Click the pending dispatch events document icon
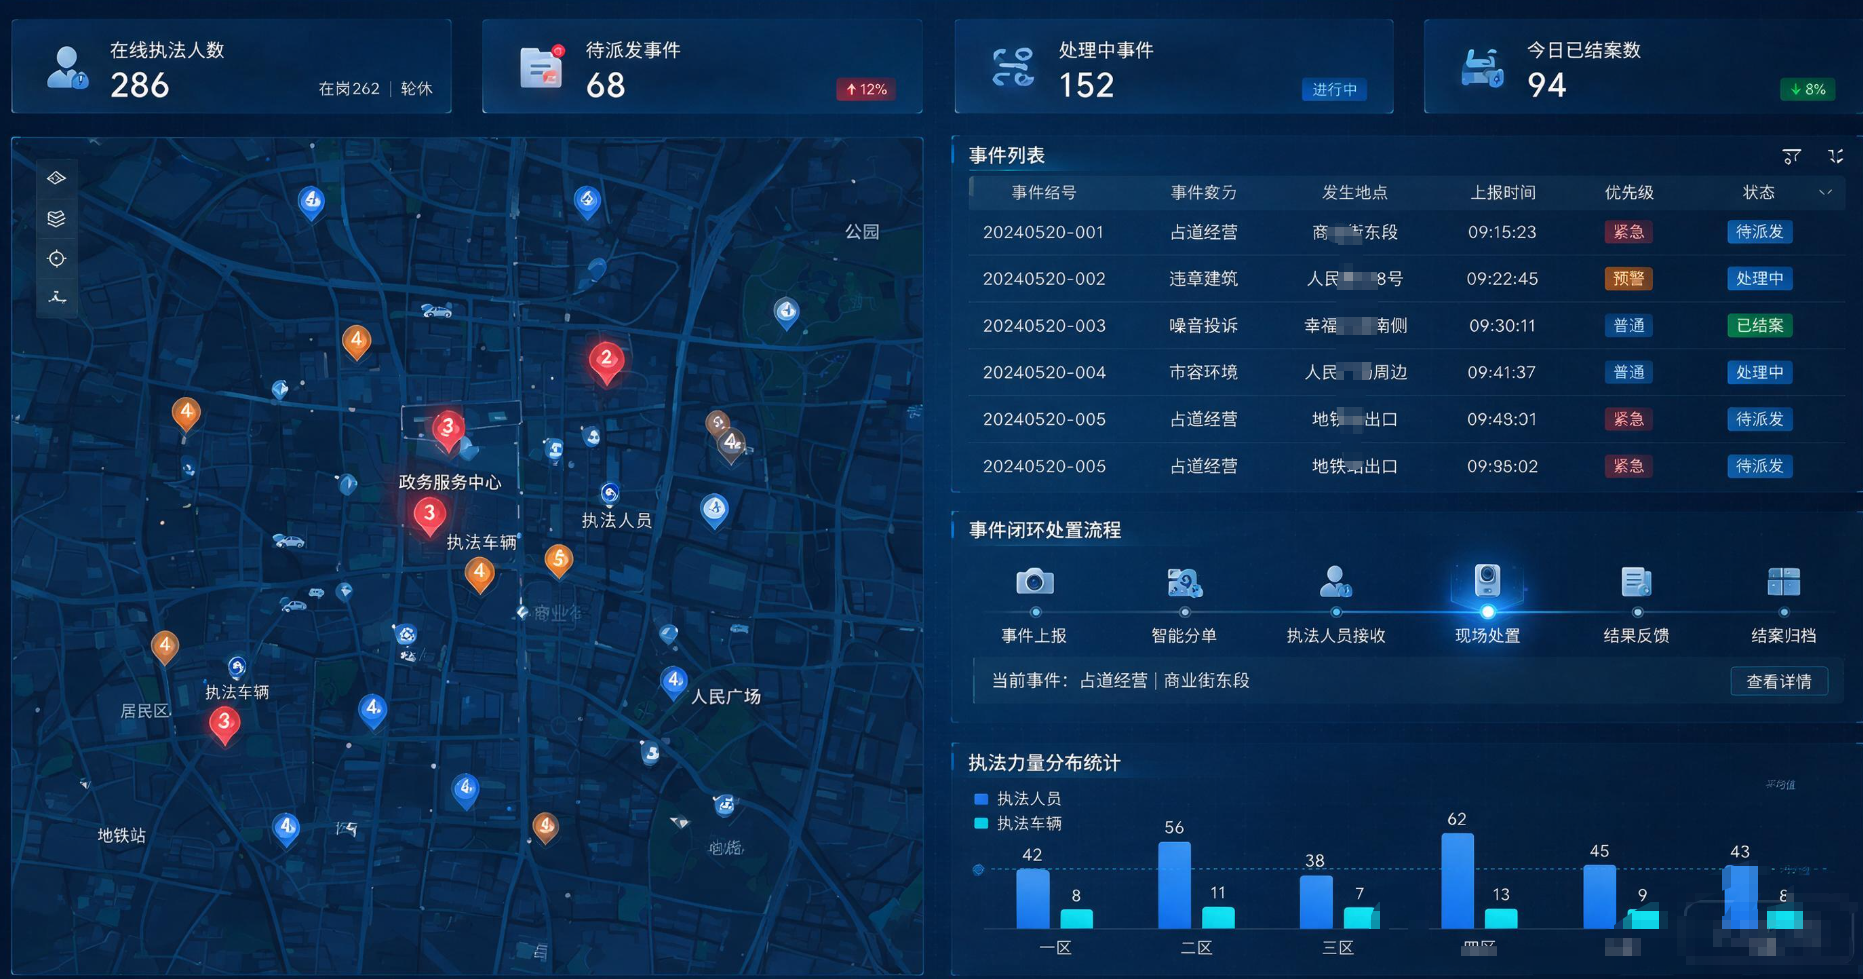Viewport: 1863px width, 979px height. coord(541,67)
